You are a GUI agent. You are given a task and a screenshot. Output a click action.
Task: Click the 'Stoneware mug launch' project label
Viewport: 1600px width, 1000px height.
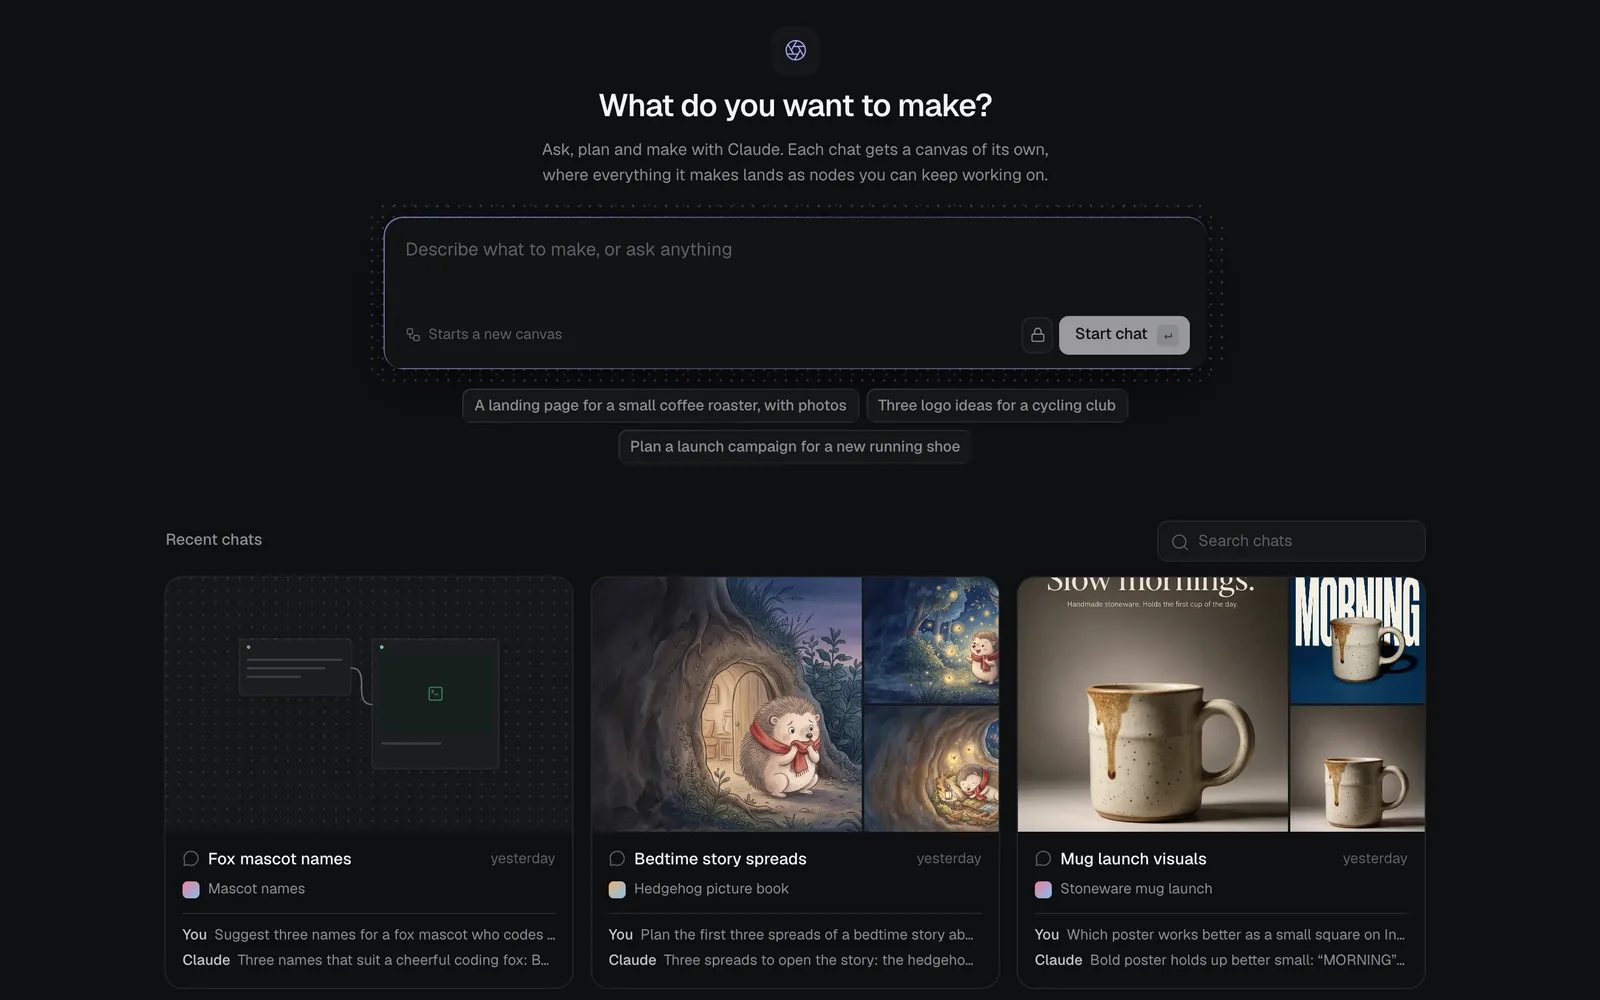click(x=1136, y=889)
